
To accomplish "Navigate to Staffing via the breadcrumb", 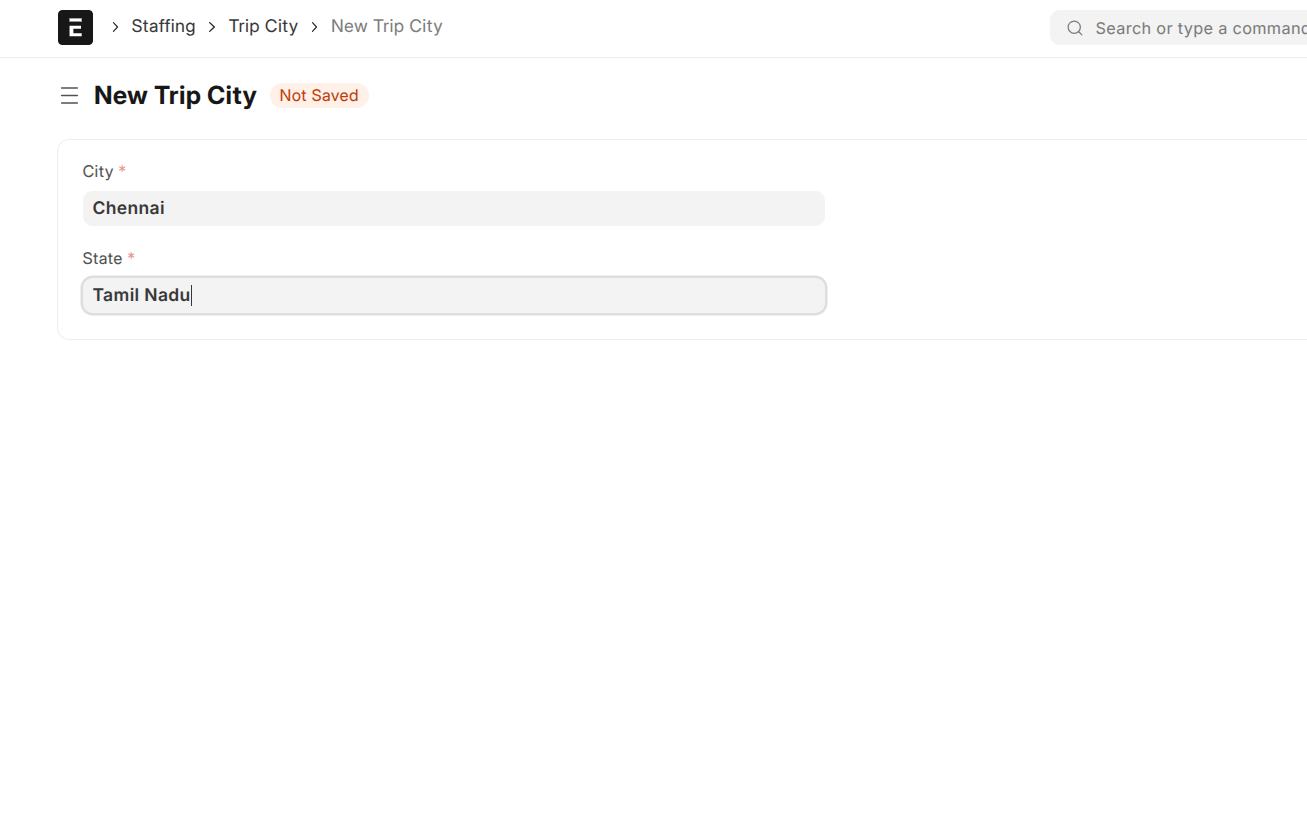I will (163, 26).
